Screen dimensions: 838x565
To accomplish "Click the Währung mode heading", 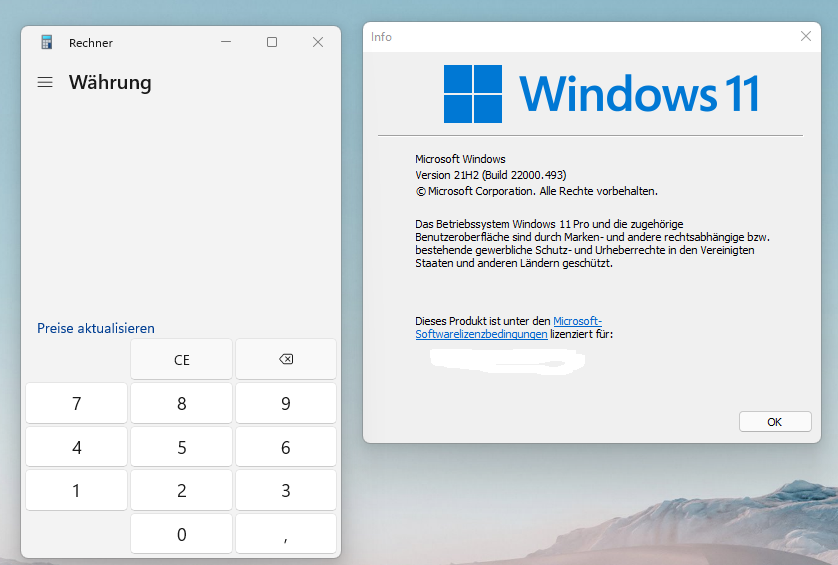I will (x=110, y=82).
